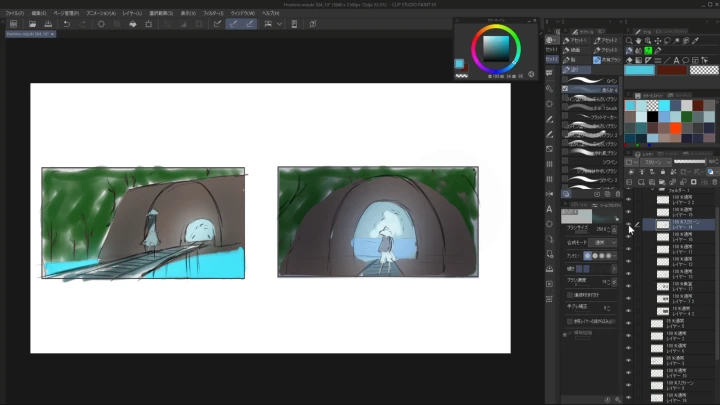Switch to the 共有ブラシ sub tool group
The image size is (720, 405).
(607, 60)
